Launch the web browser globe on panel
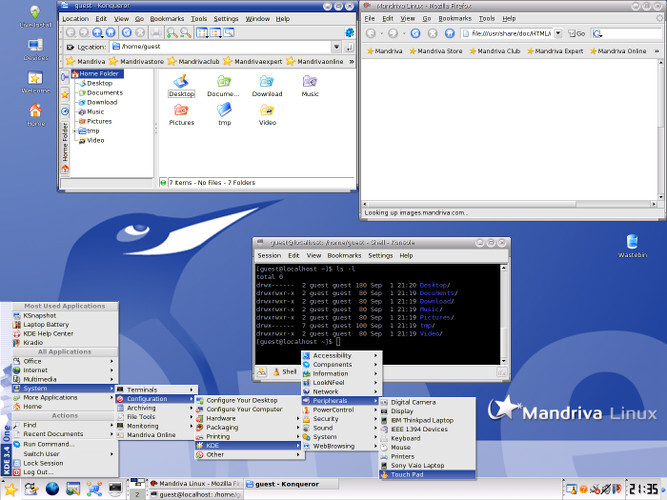The height and width of the screenshot is (500, 667). 52,489
